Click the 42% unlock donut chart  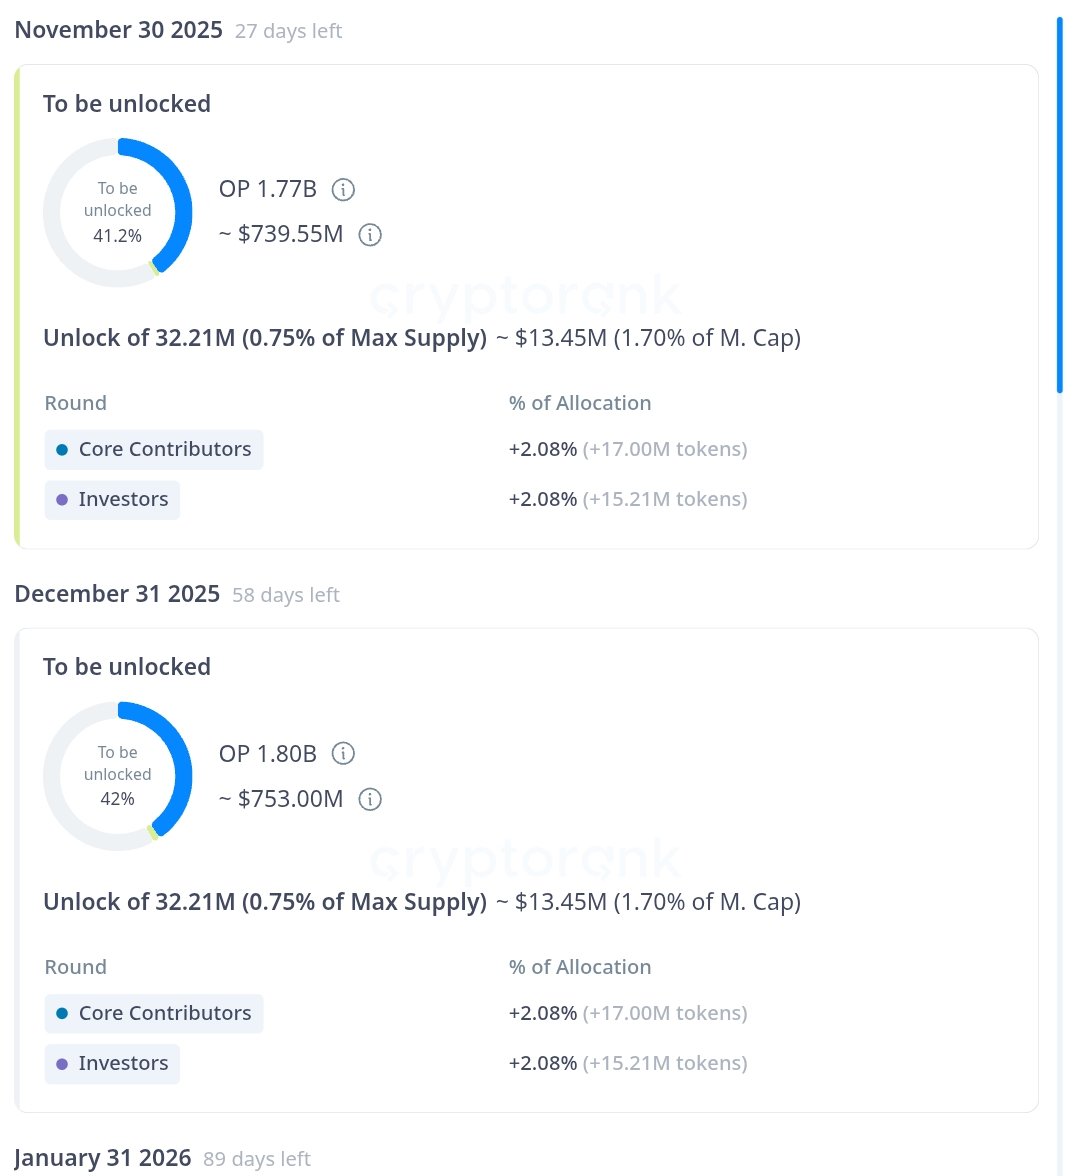[x=118, y=776]
